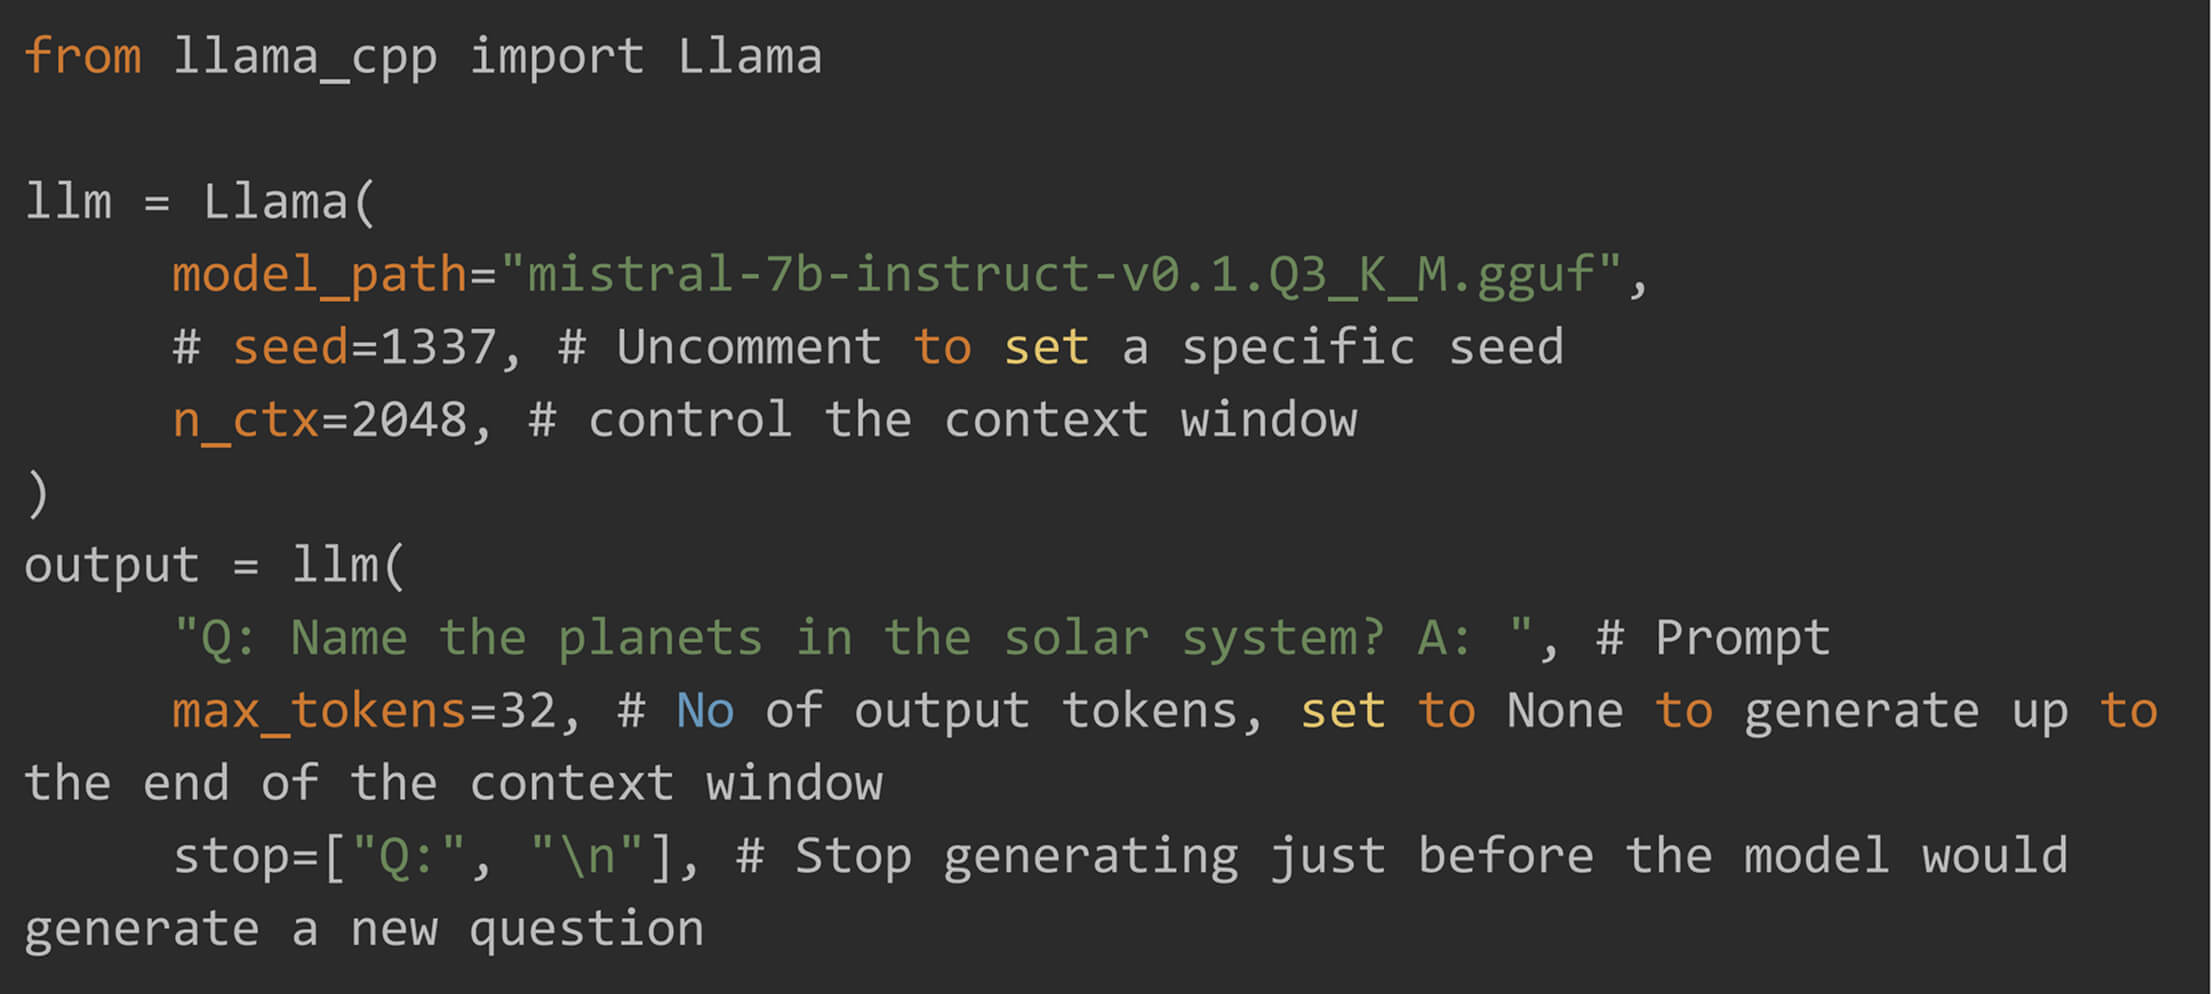This screenshot has width=2212, height=994.
Task: Click "Llama" in the import statement
Action: click(x=749, y=56)
